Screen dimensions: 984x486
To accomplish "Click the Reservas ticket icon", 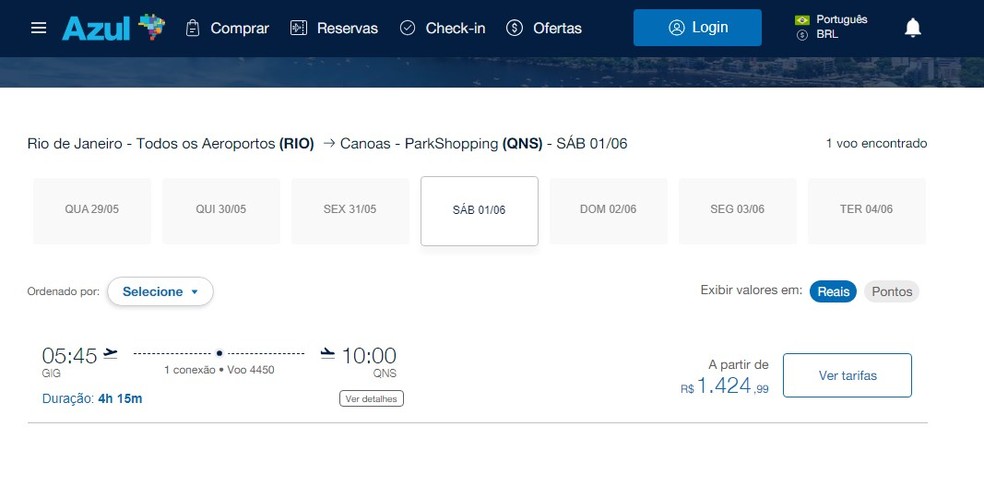I will pyautogui.click(x=298, y=28).
